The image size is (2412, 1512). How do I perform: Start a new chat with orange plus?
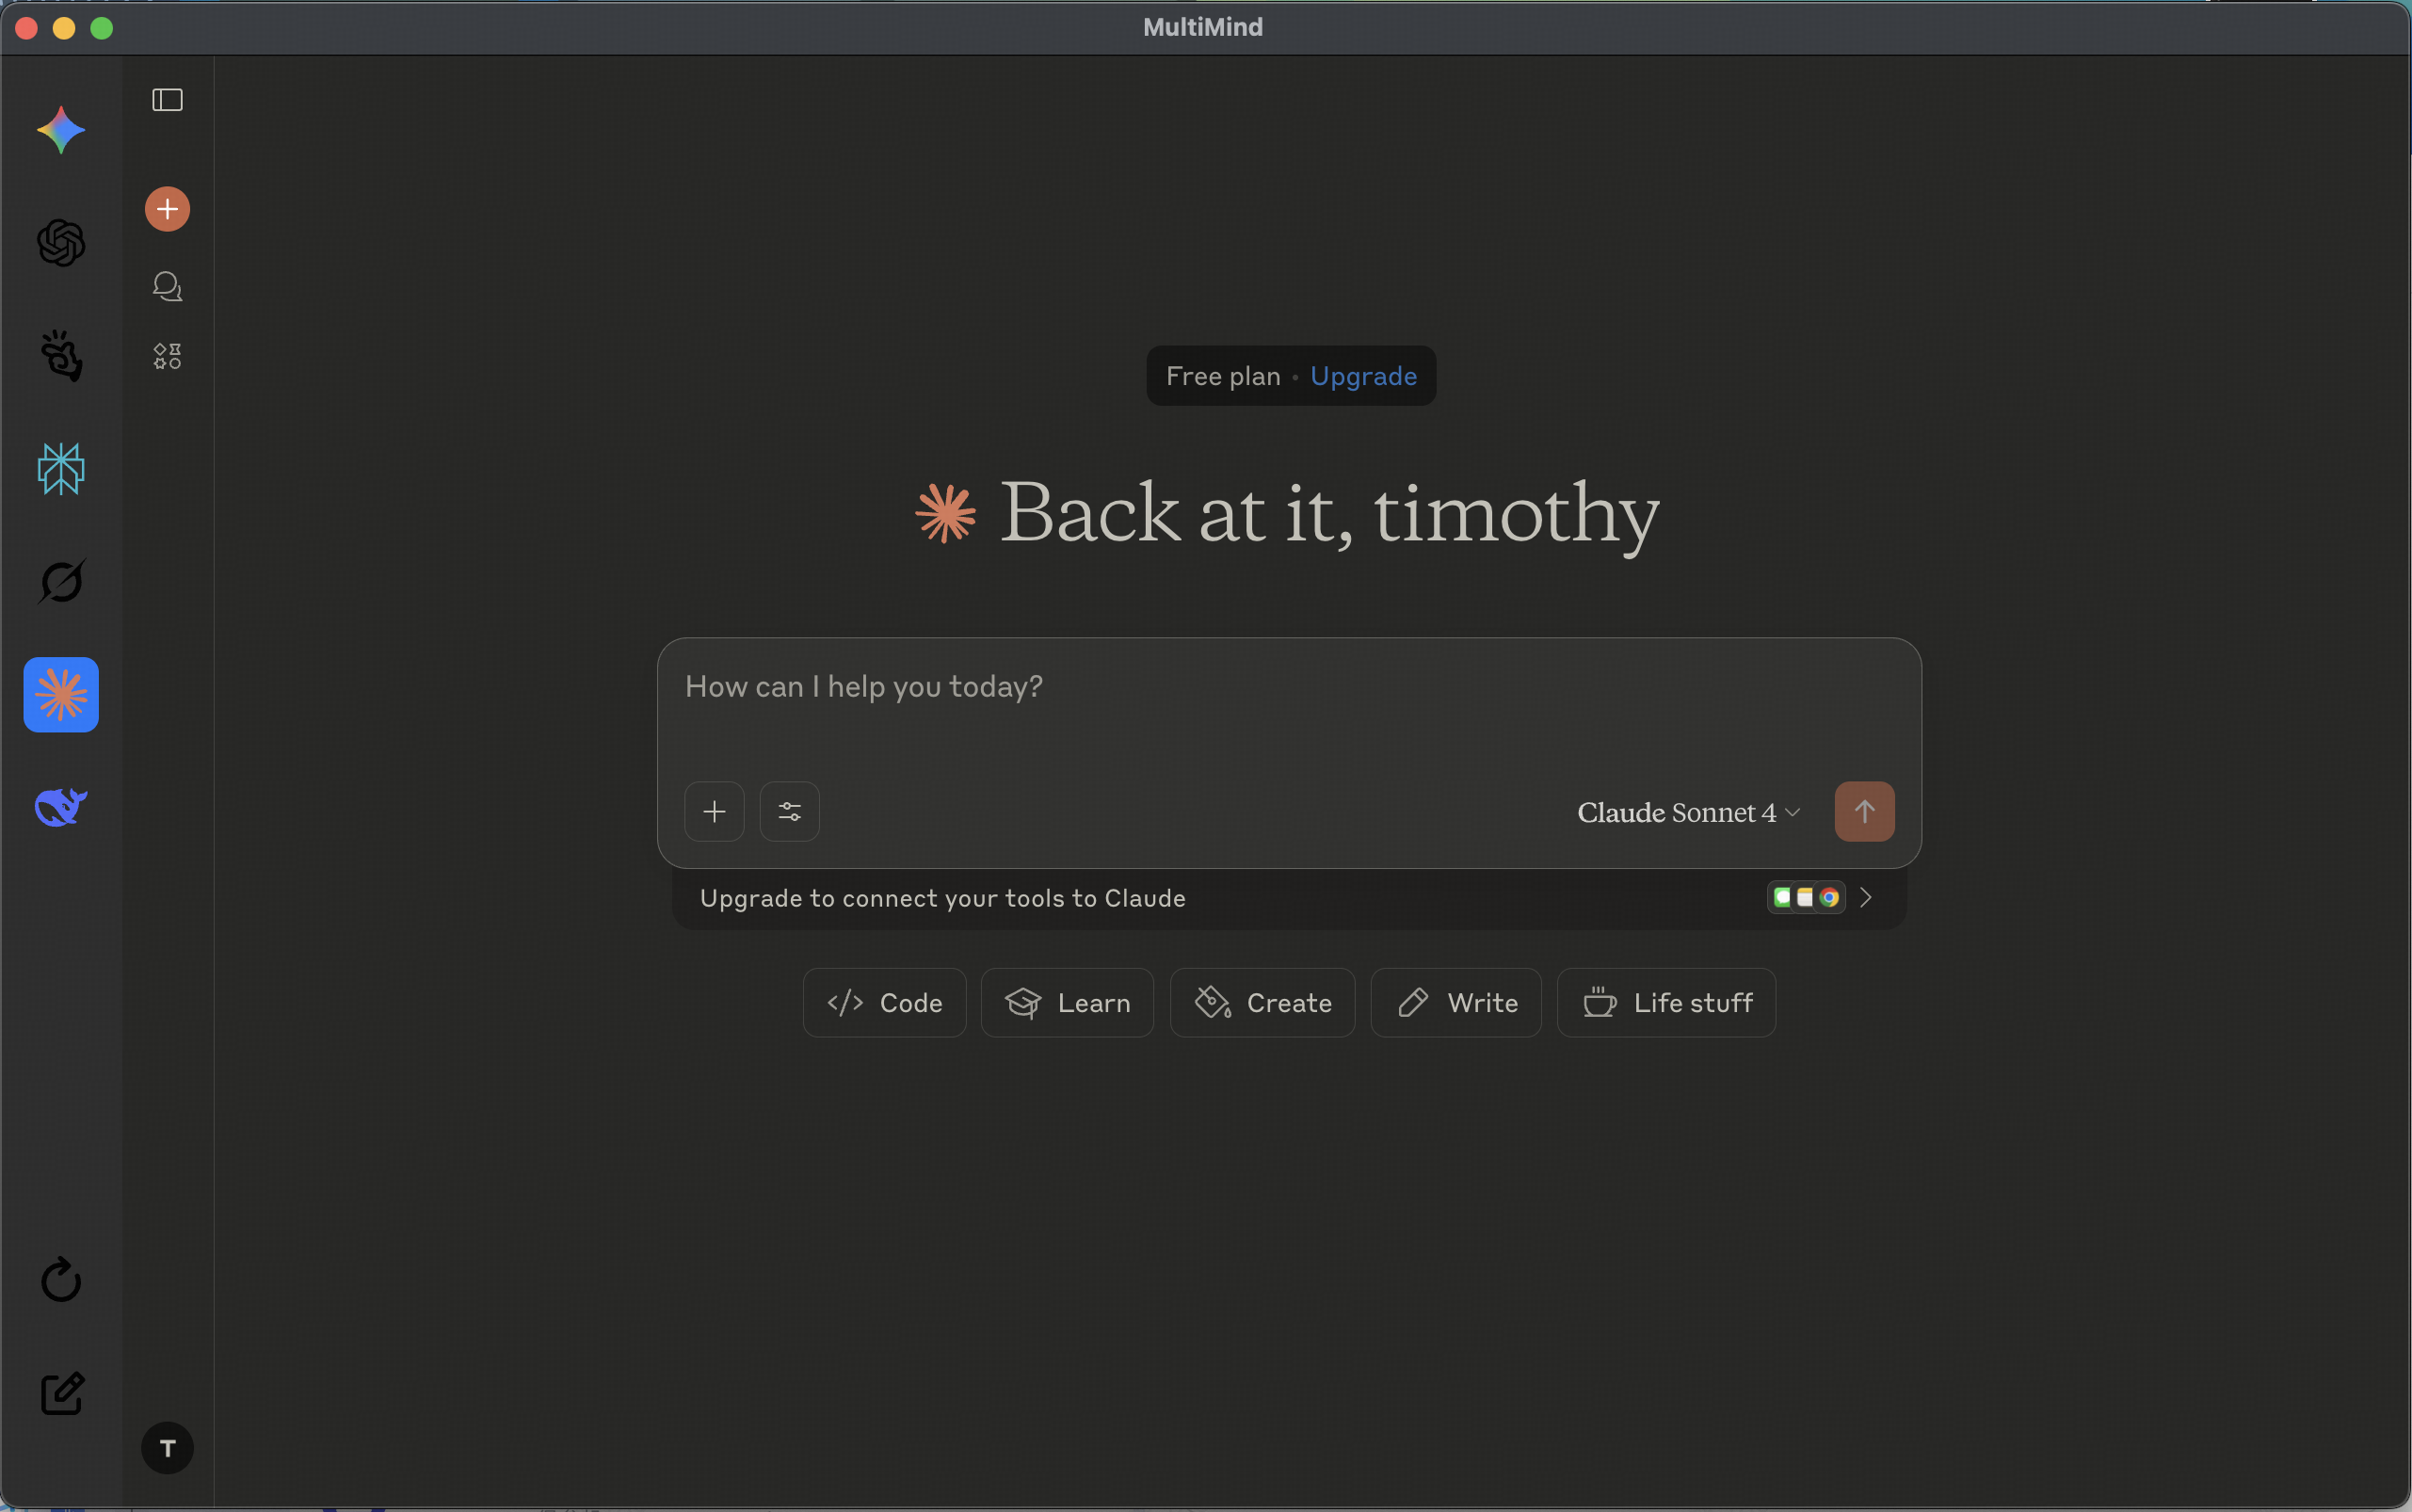click(x=167, y=209)
